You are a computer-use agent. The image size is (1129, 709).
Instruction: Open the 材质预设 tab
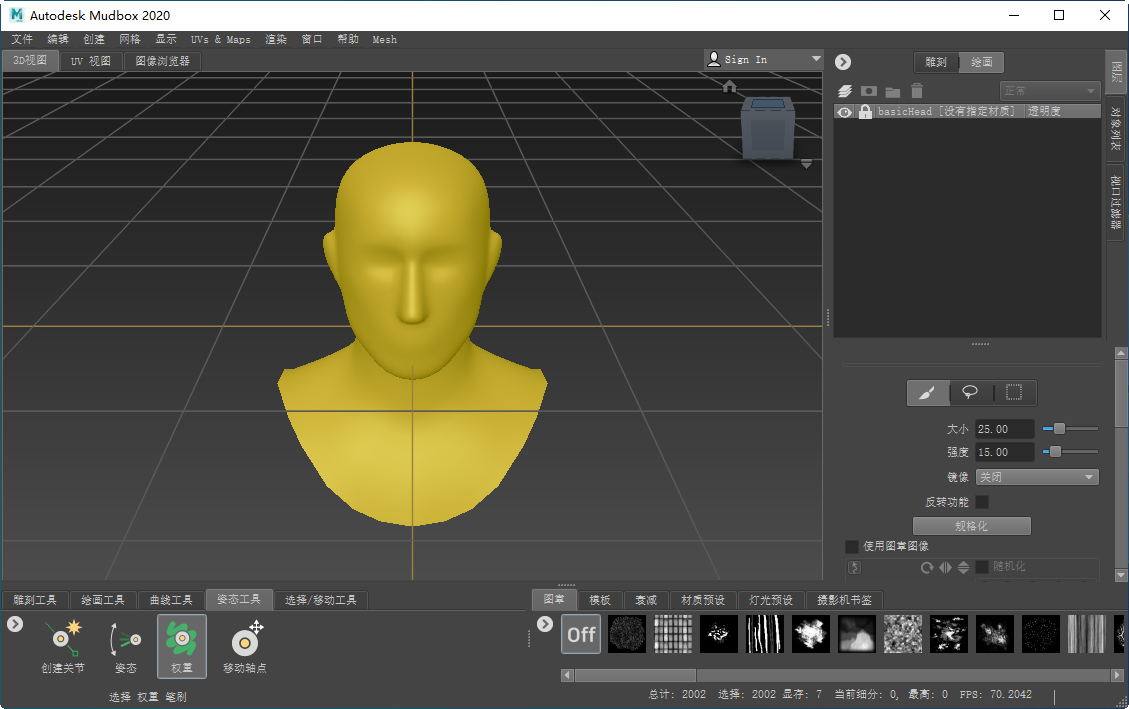click(703, 600)
